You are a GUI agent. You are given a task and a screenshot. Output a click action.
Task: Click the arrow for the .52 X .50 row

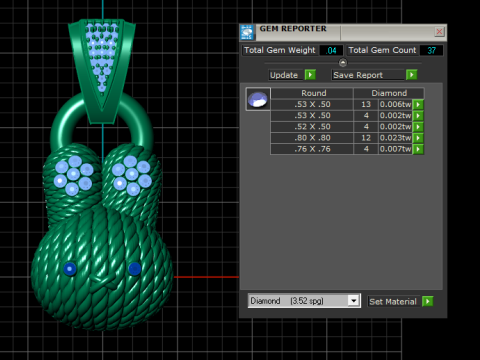click(418, 127)
